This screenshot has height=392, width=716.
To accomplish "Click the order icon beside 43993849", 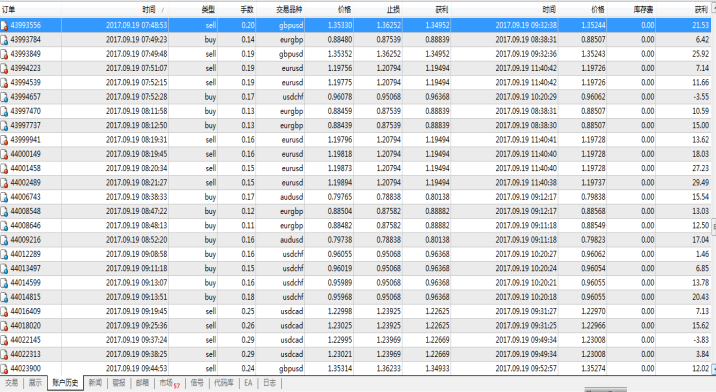I will click(4, 54).
